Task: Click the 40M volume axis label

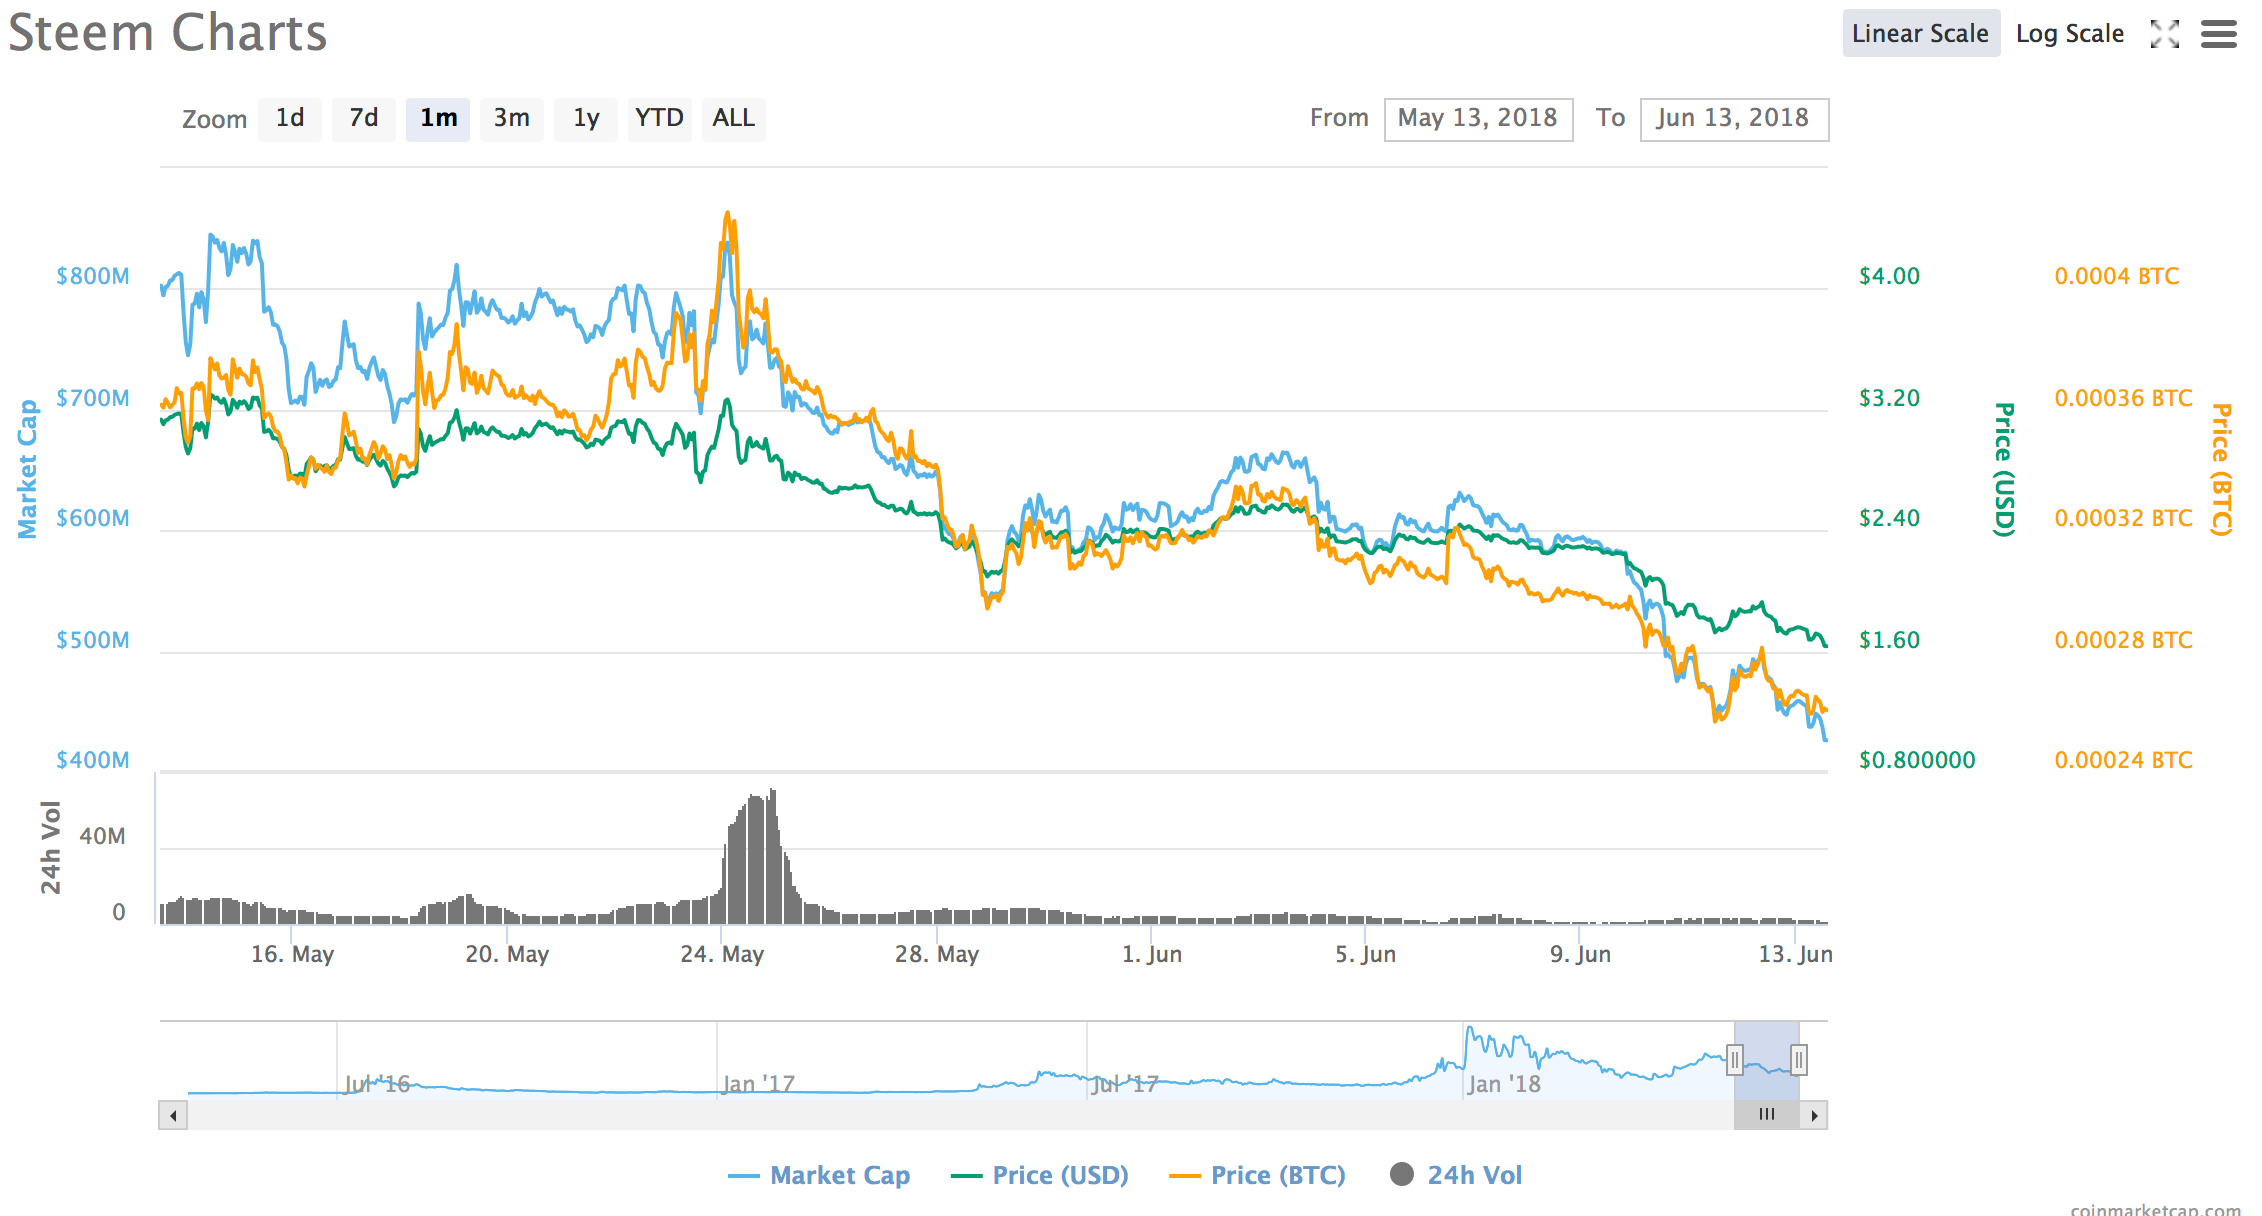Action: 103,836
